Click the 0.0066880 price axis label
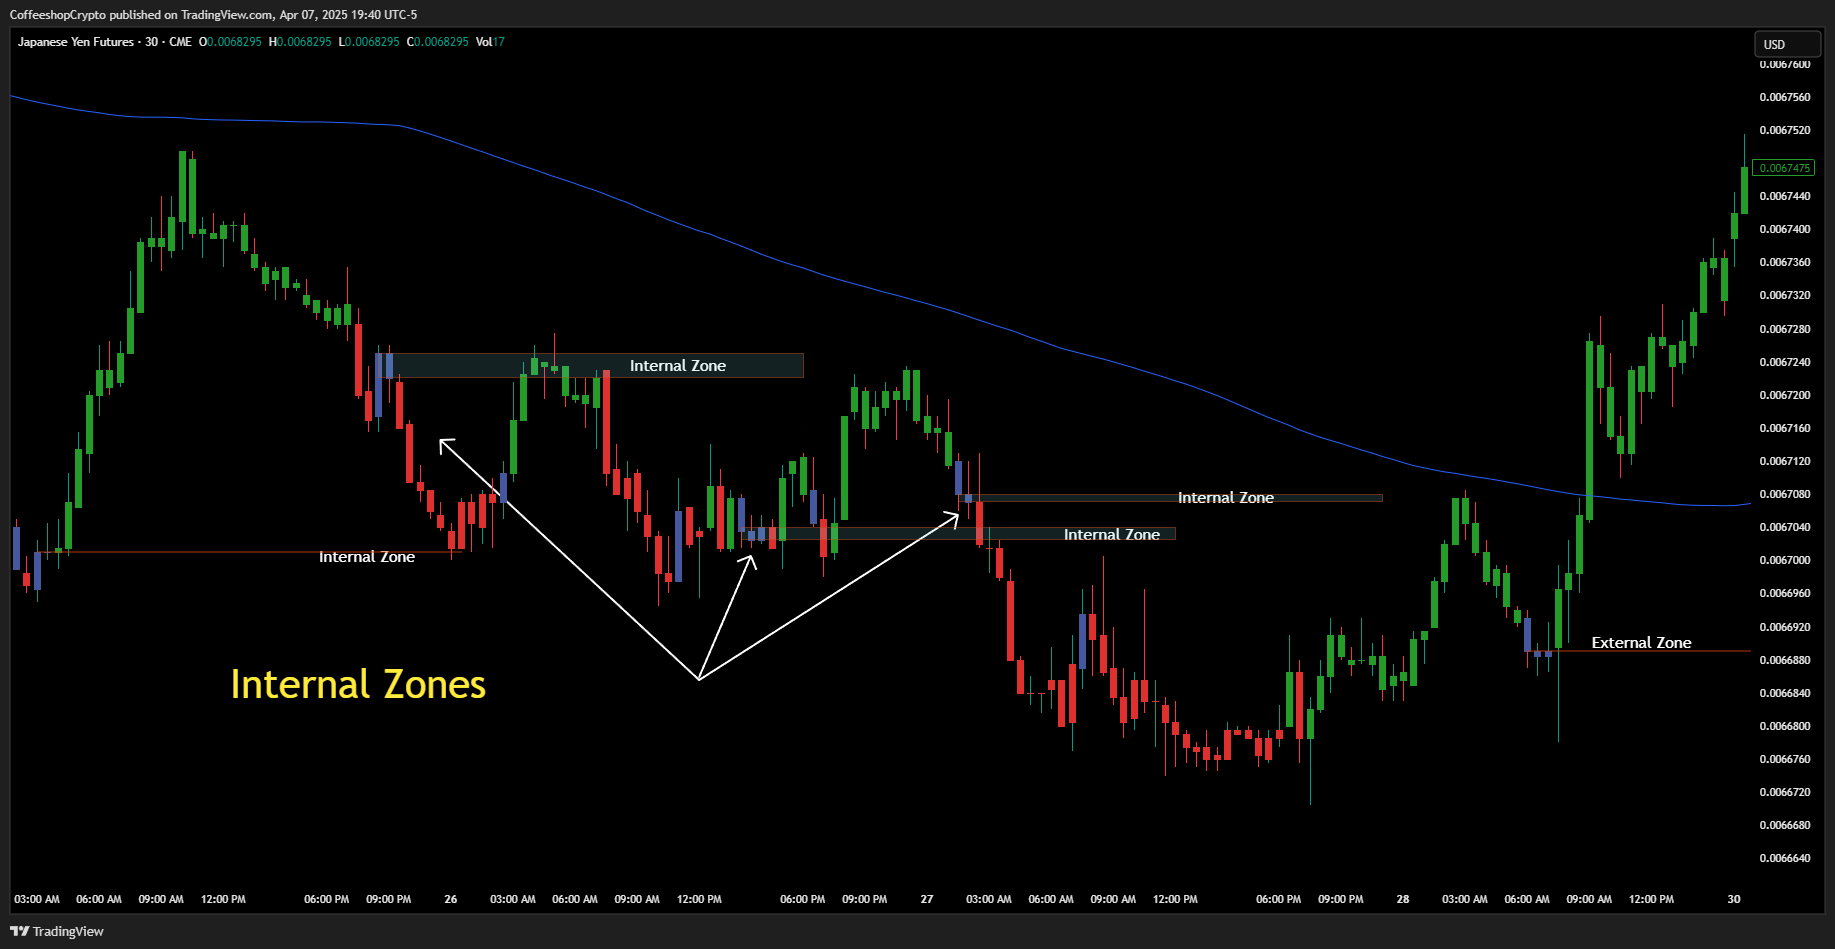Image resolution: width=1835 pixels, height=949 pixels. click(1785, 660)
